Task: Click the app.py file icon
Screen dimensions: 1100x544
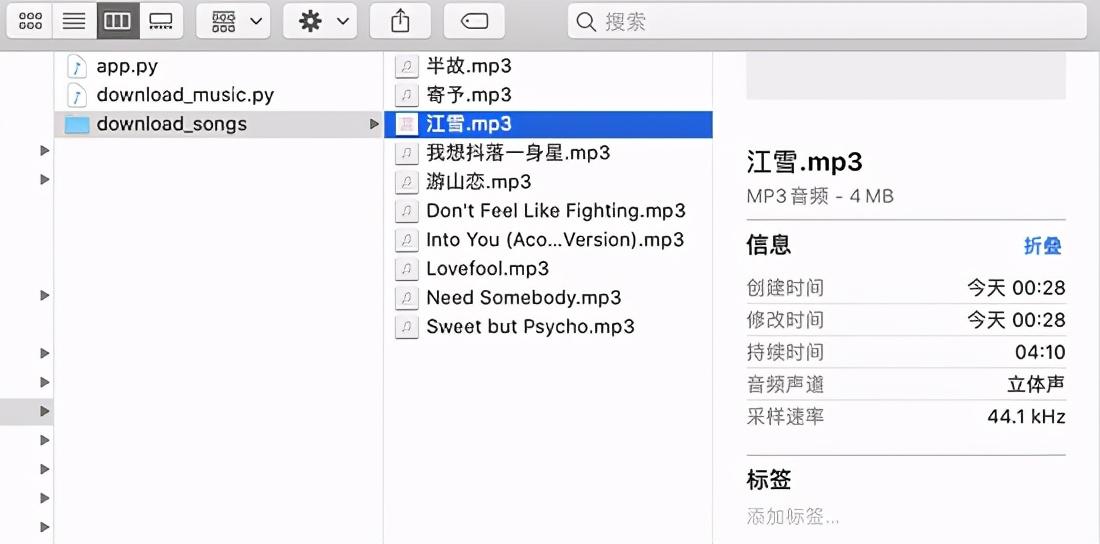Action: [76, 66]
